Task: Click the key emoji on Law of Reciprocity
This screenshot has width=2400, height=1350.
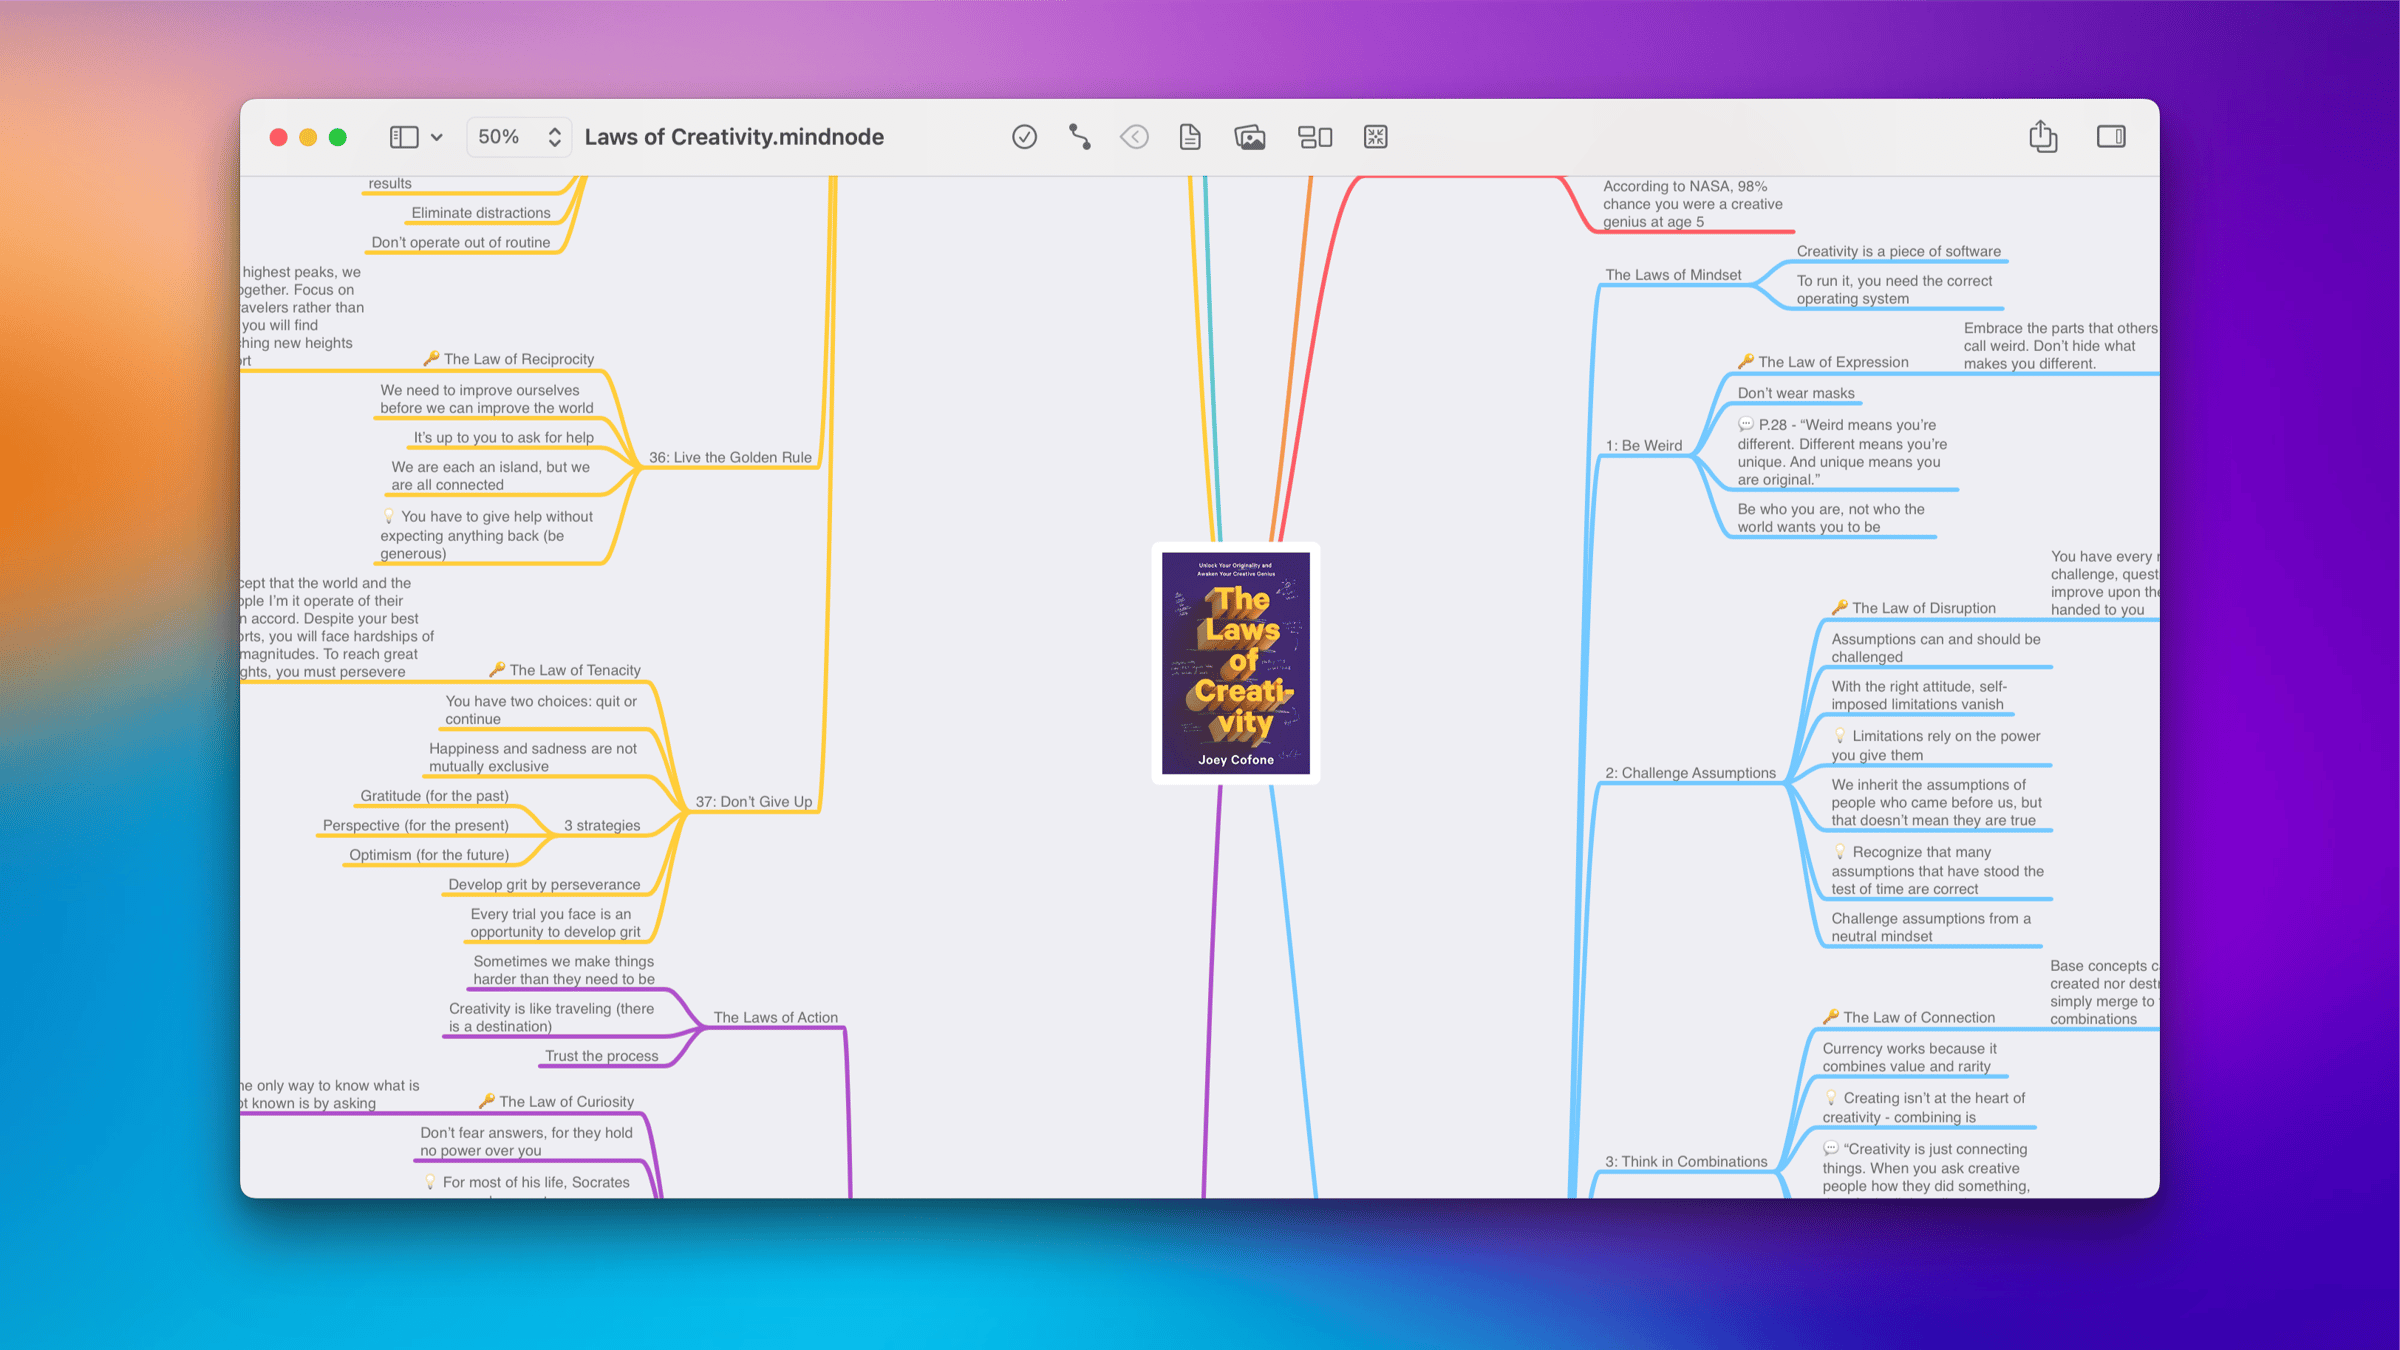Action: tap(431, 358)
